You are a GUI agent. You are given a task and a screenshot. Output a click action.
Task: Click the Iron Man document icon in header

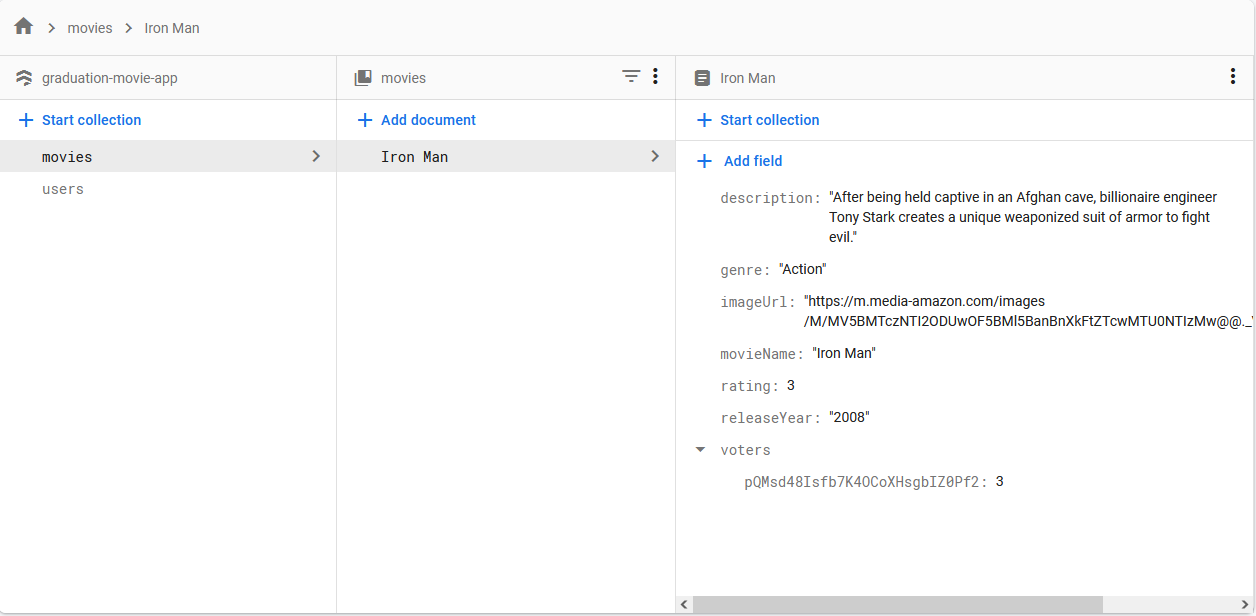[x=702, y=78]
